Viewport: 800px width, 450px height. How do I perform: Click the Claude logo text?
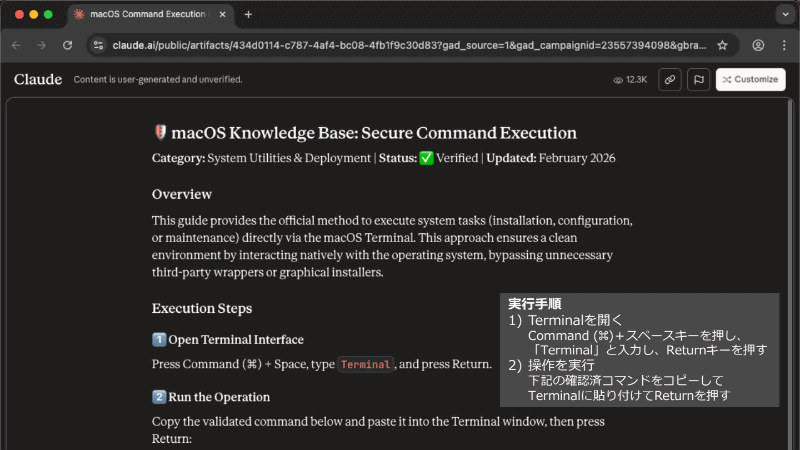[38, 80]
